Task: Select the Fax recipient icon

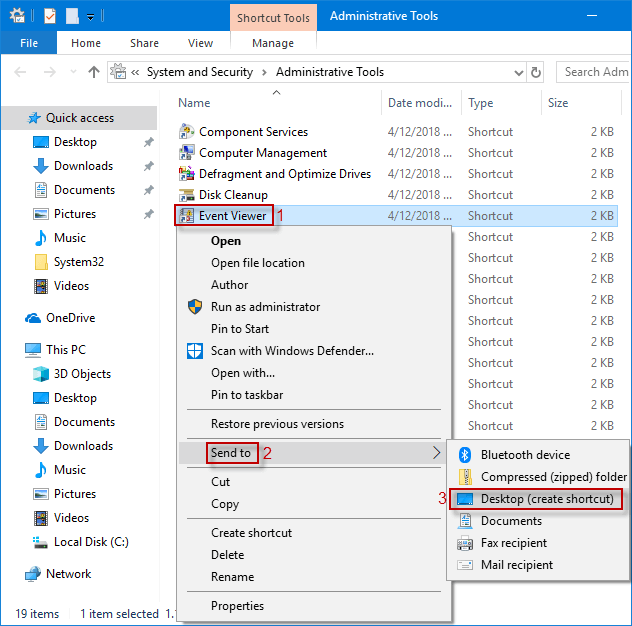Action: pyautogui.click(x=464, y=543)
